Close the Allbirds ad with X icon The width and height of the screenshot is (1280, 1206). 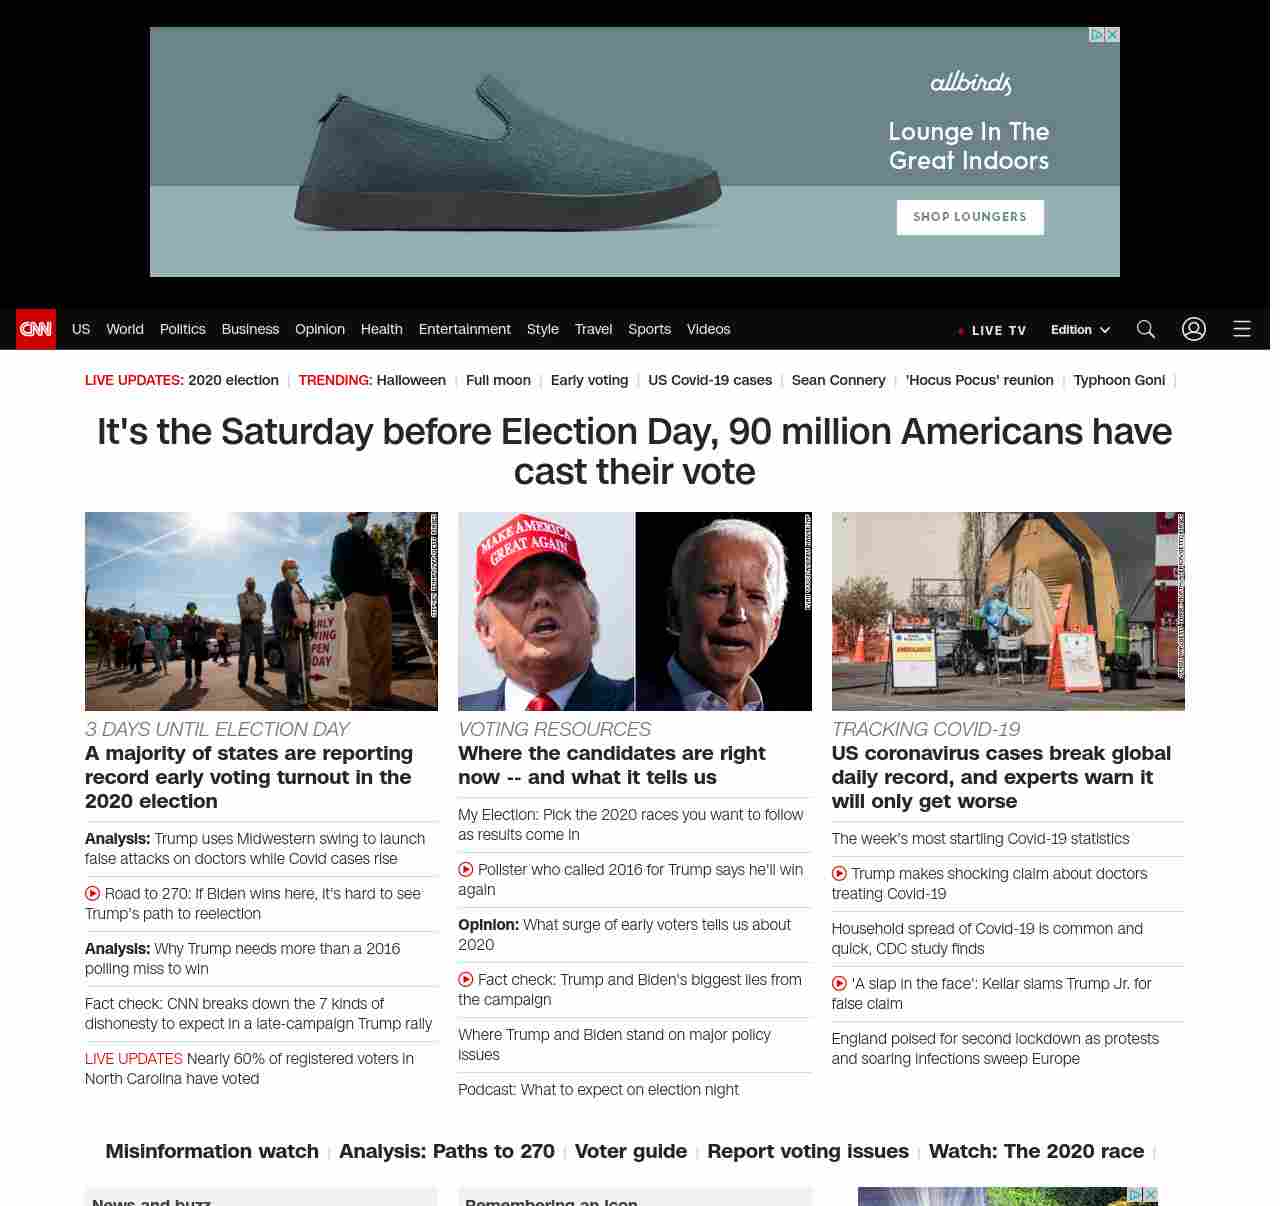point(1112,35)
